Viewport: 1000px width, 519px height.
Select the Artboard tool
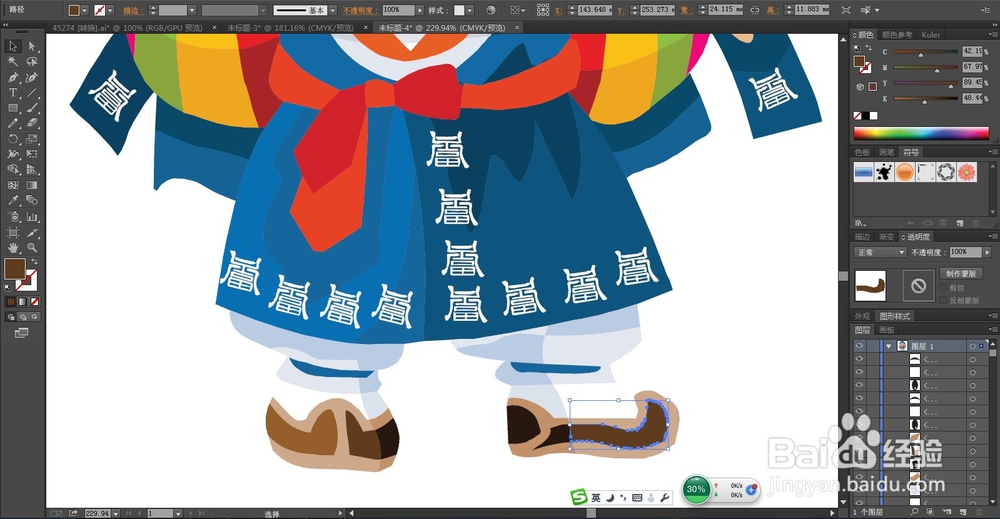13,232
